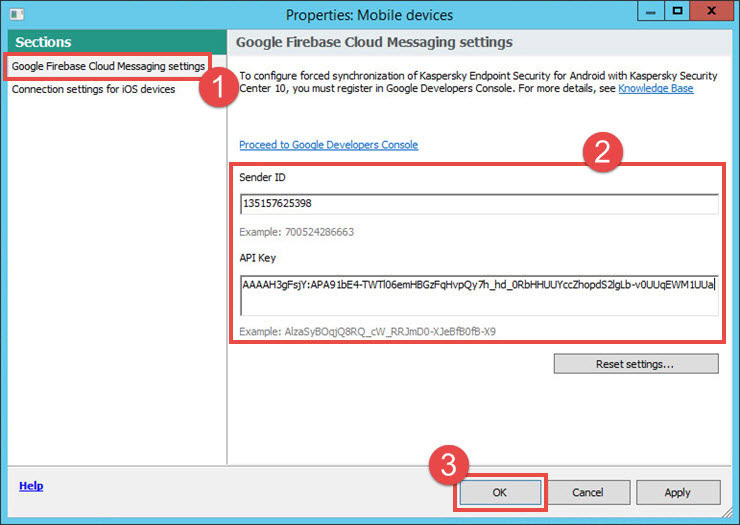Click the API Key label
Image resolution: width=740 pixels, height=525 pixels.
point(258,258)
